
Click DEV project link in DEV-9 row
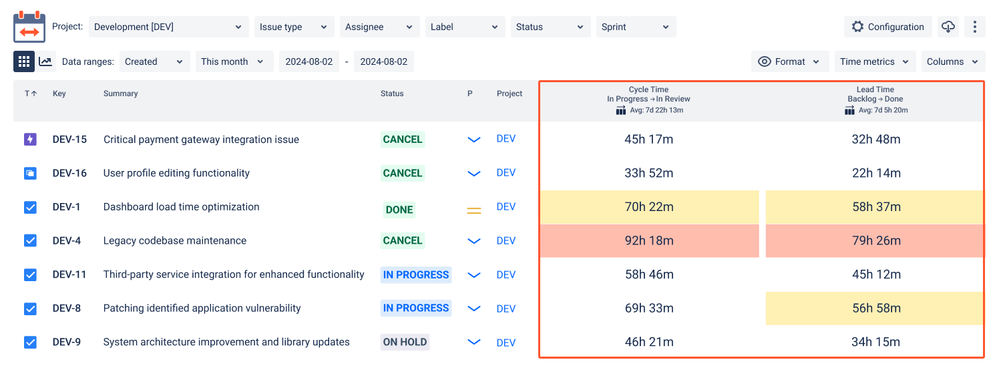[x=506, y=343]
